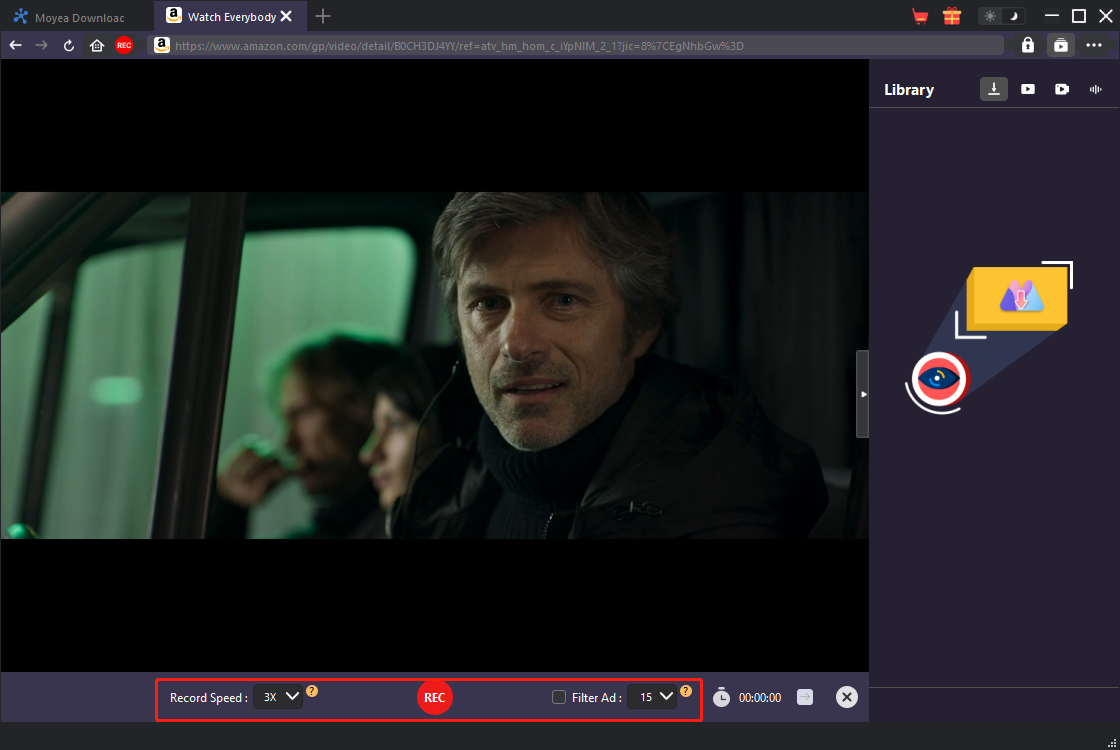Click the Record Speed label

pos(209,698)
